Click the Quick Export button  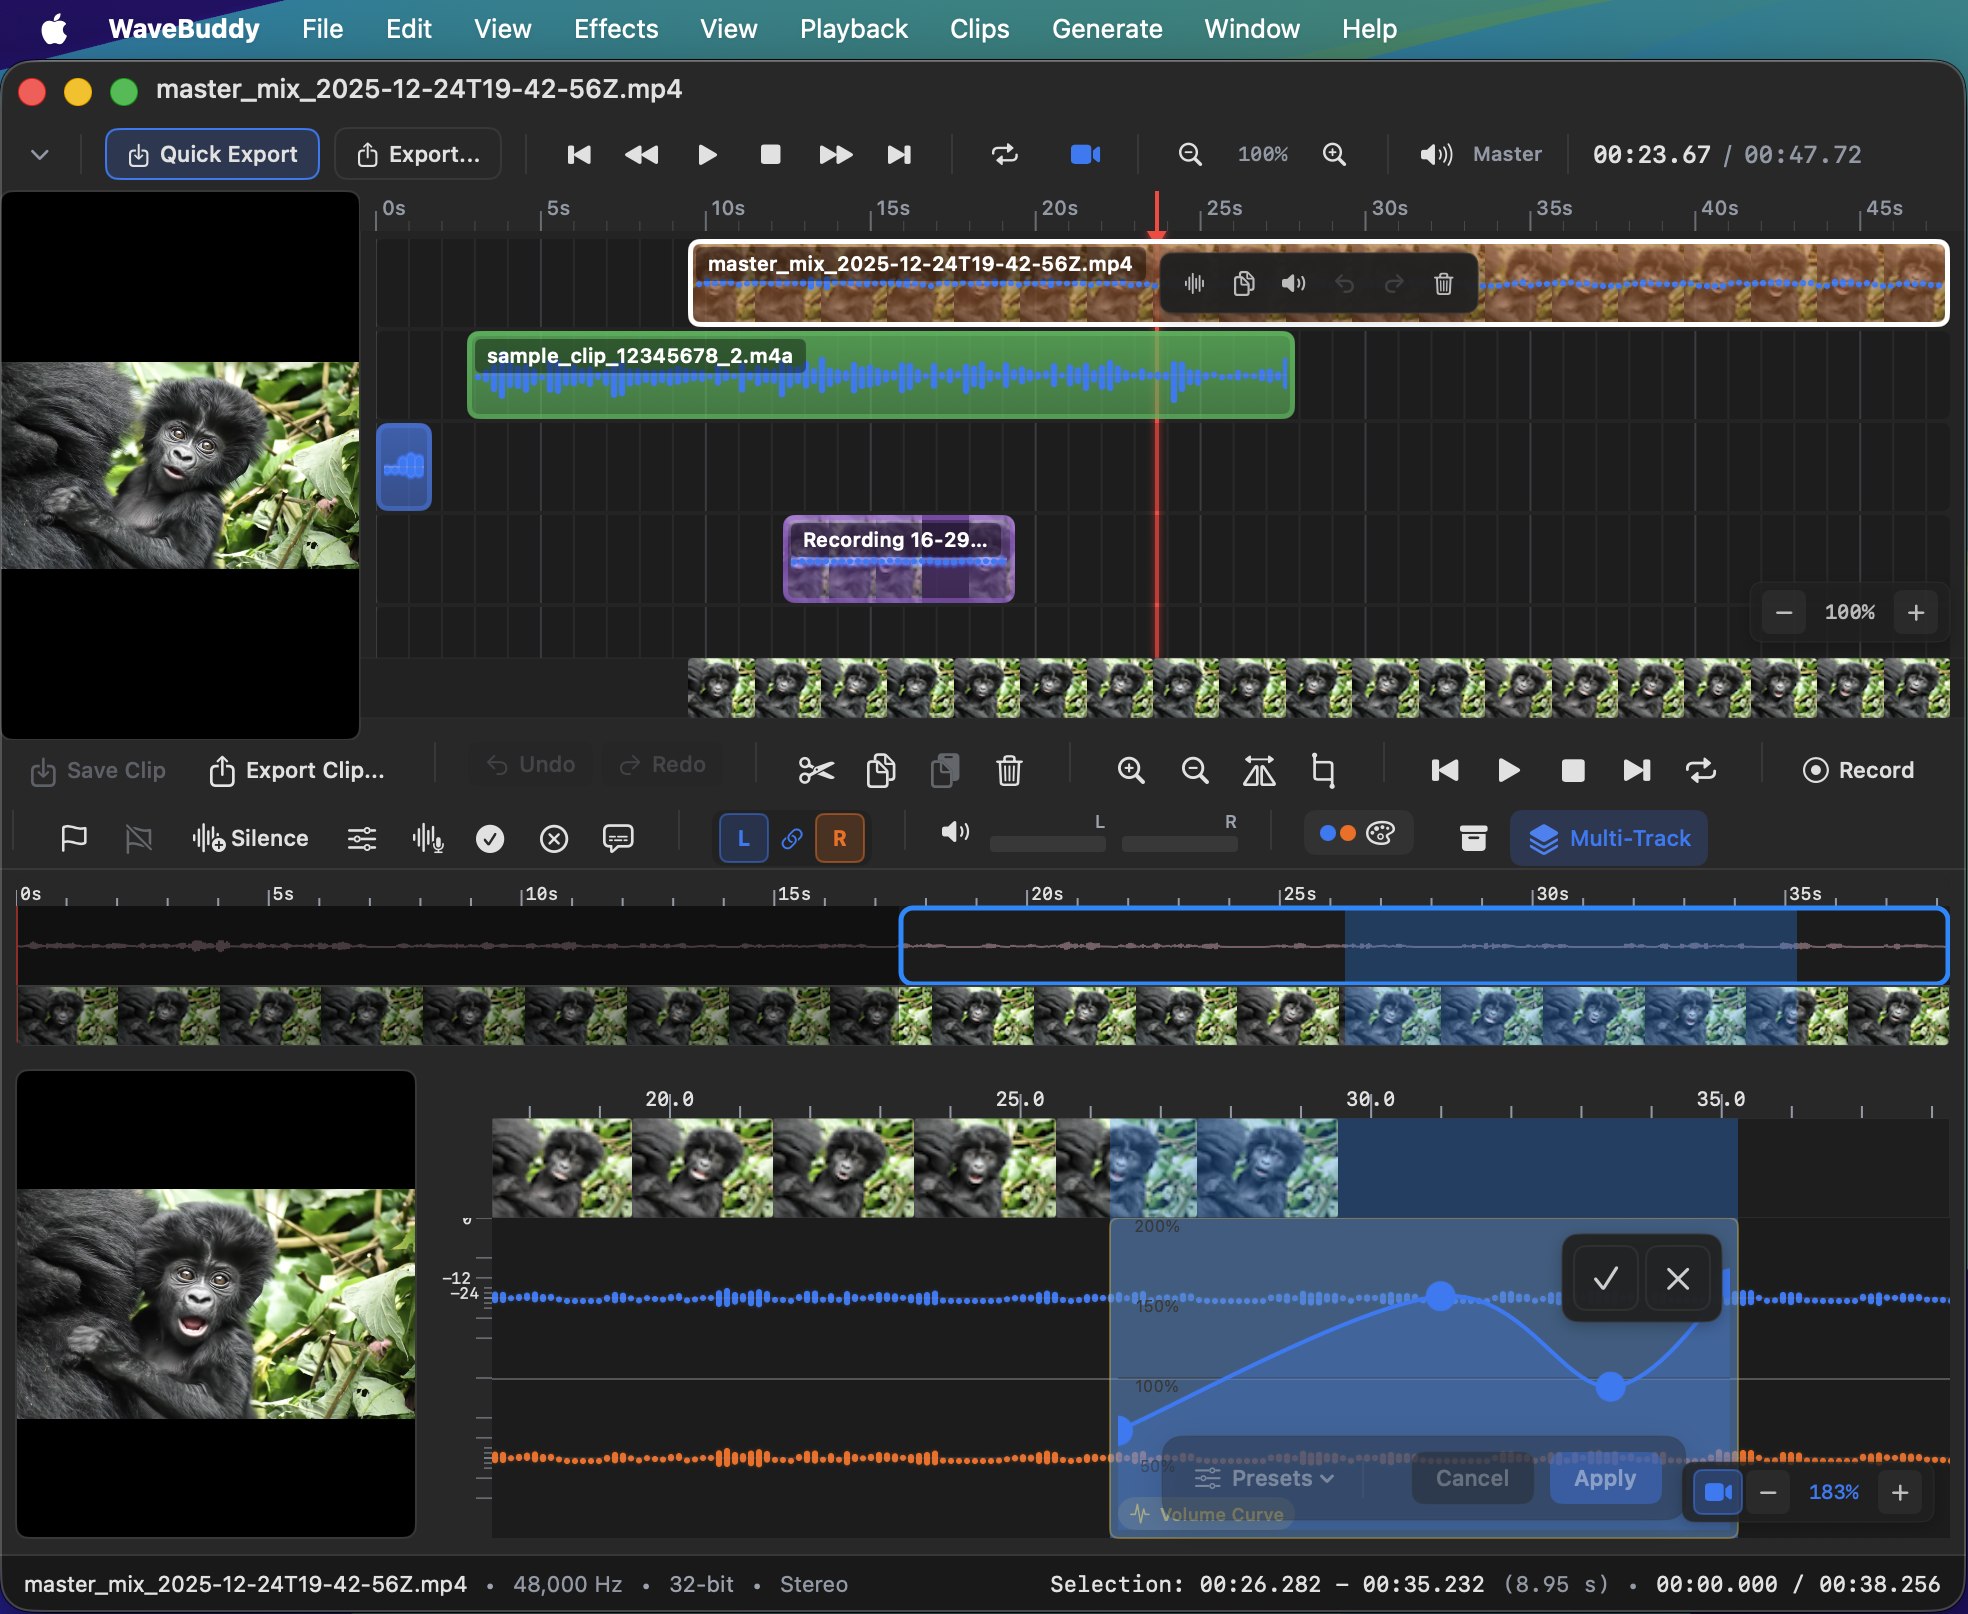pos(211,154)
